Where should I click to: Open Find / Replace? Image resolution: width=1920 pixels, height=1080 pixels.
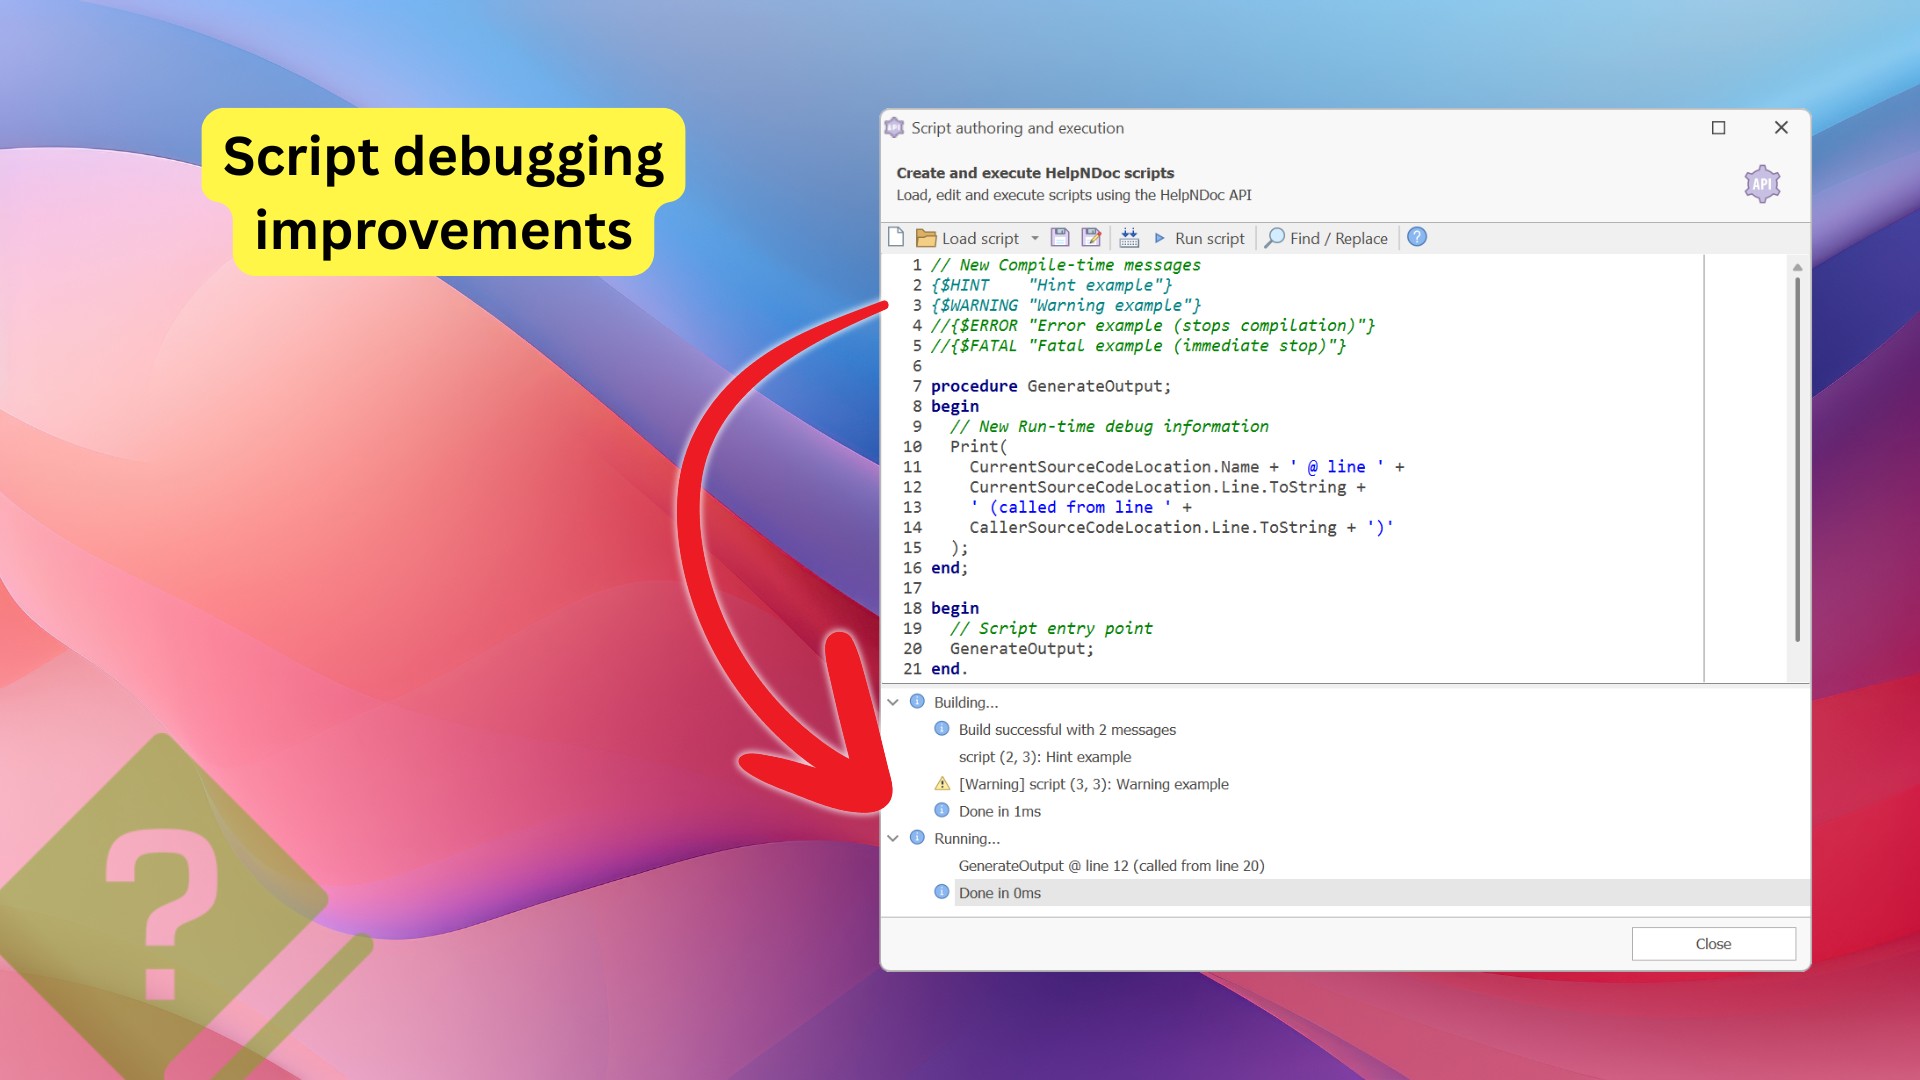pyautogui.click(x=1326, y=237)
